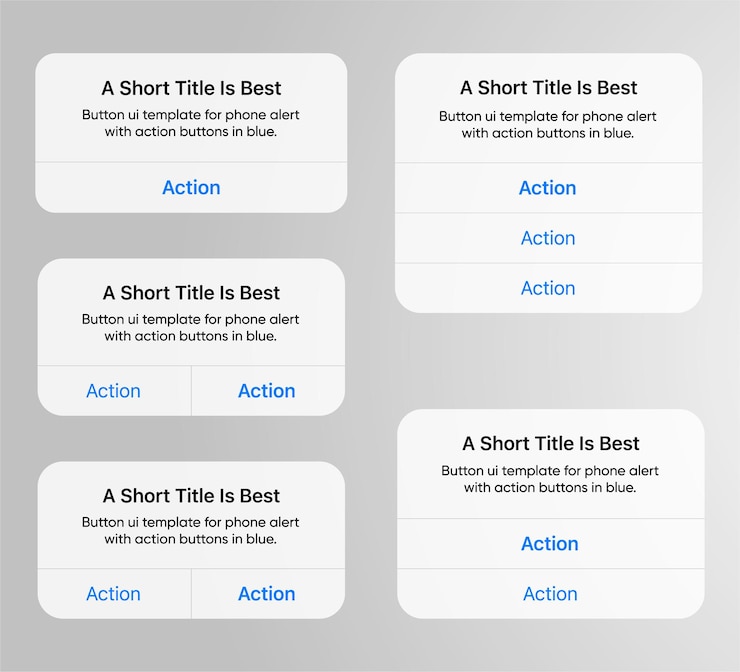Tap the bold right Action in the middle-left alert
Image resolution: width=740 pixels, height=672 pixels.
(267, 391)
